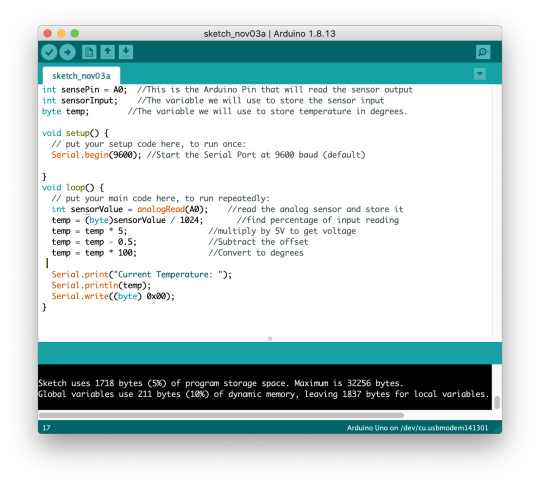Click 'Global variables use 211 bytes' console line
Screen dimensions: 540x484
(264, 394)
